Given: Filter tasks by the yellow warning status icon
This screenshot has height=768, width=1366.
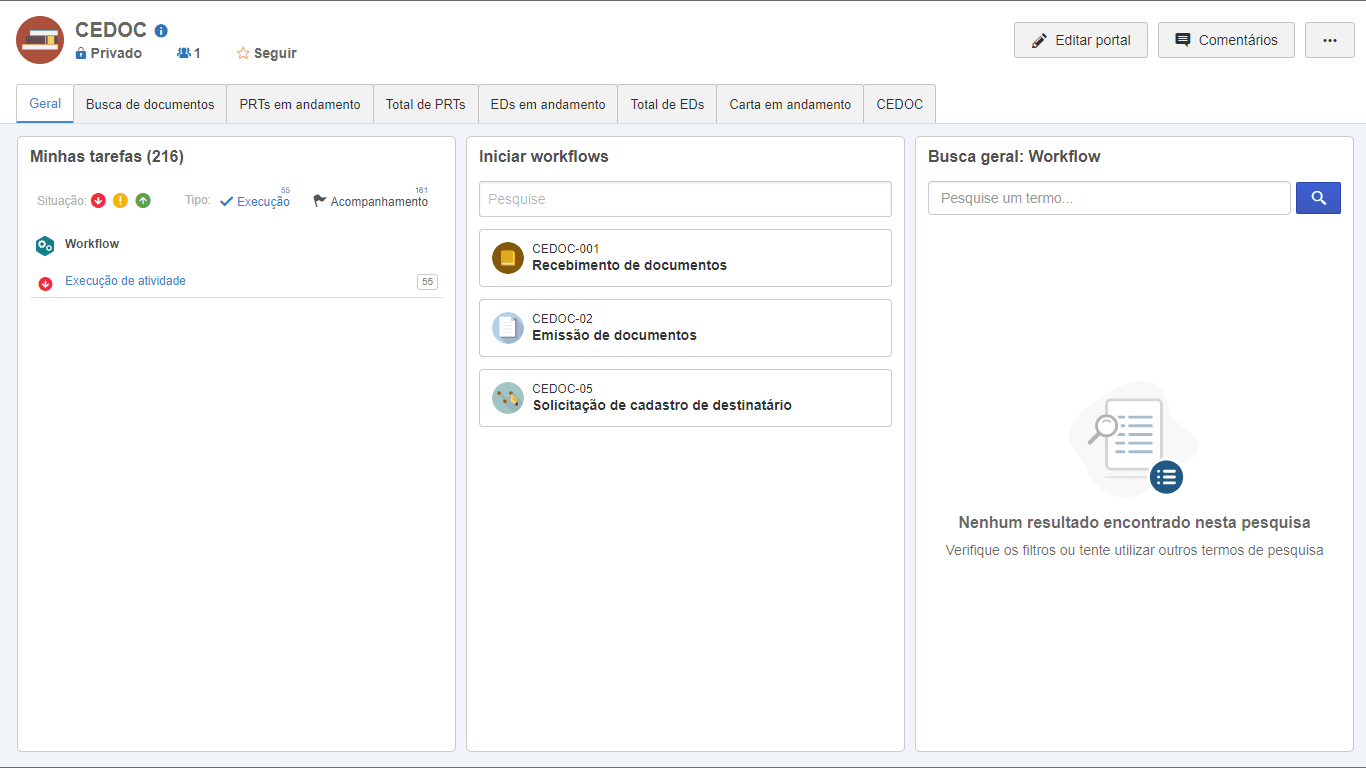Looking at the screenshot, I should pyautogui.click(x=120, y=201).
